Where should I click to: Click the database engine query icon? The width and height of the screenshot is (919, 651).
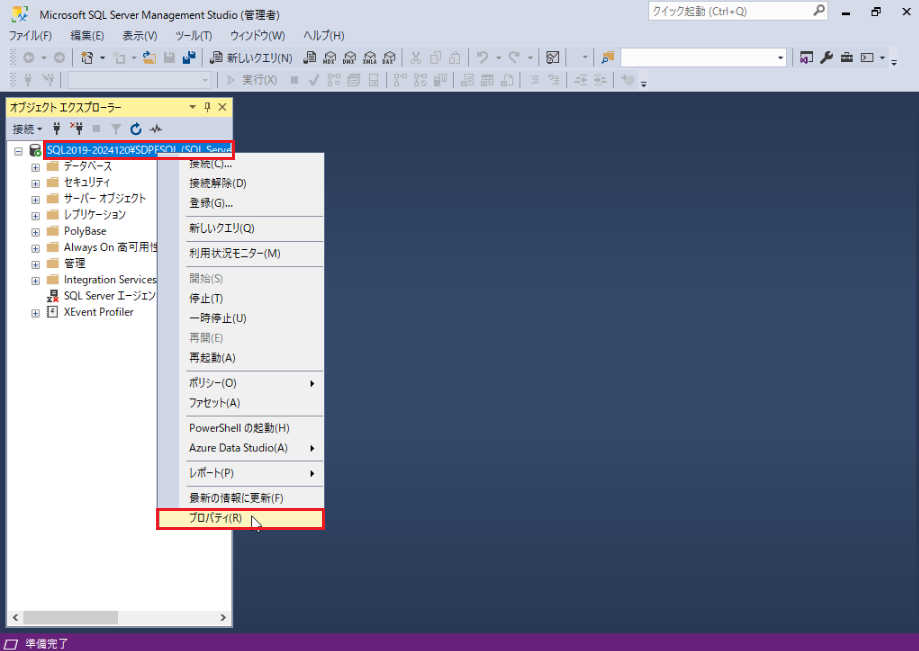pos(310,57)
